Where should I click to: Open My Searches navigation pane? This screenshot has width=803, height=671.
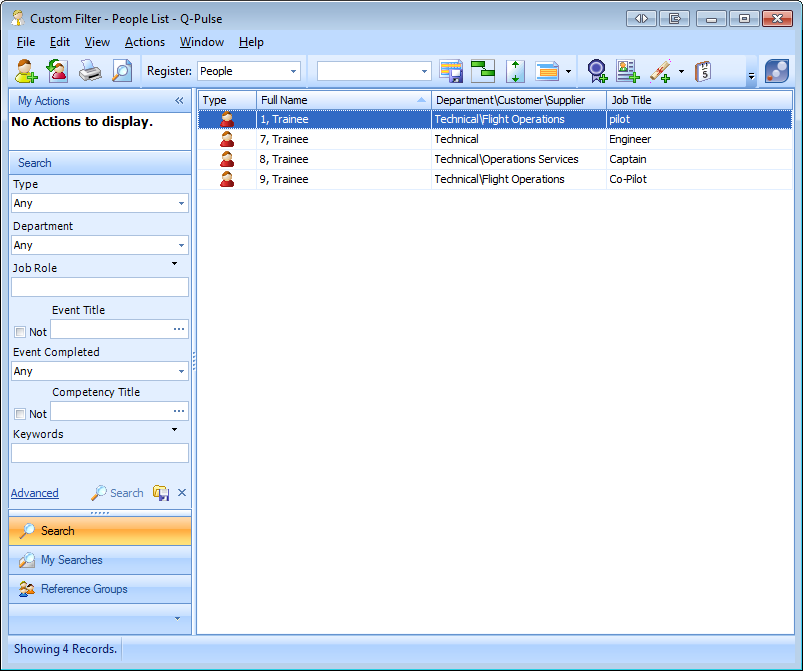click(100, 560)
